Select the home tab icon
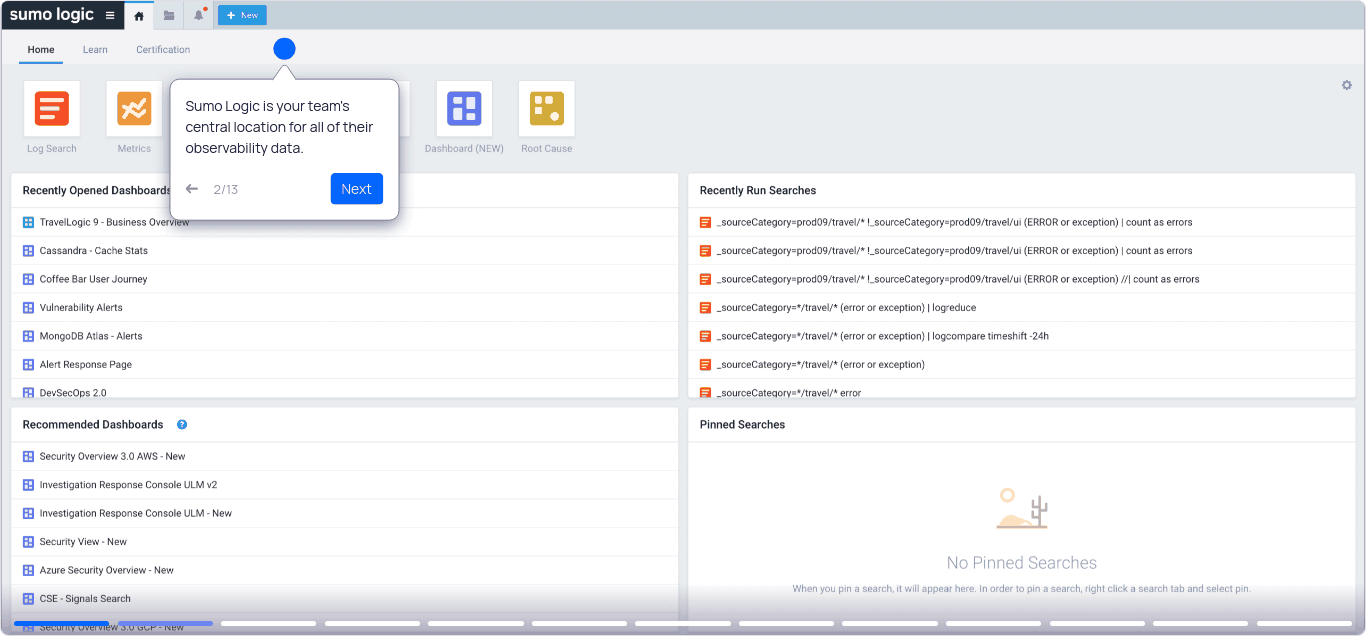1366x636 pixels. click(139, 16)
